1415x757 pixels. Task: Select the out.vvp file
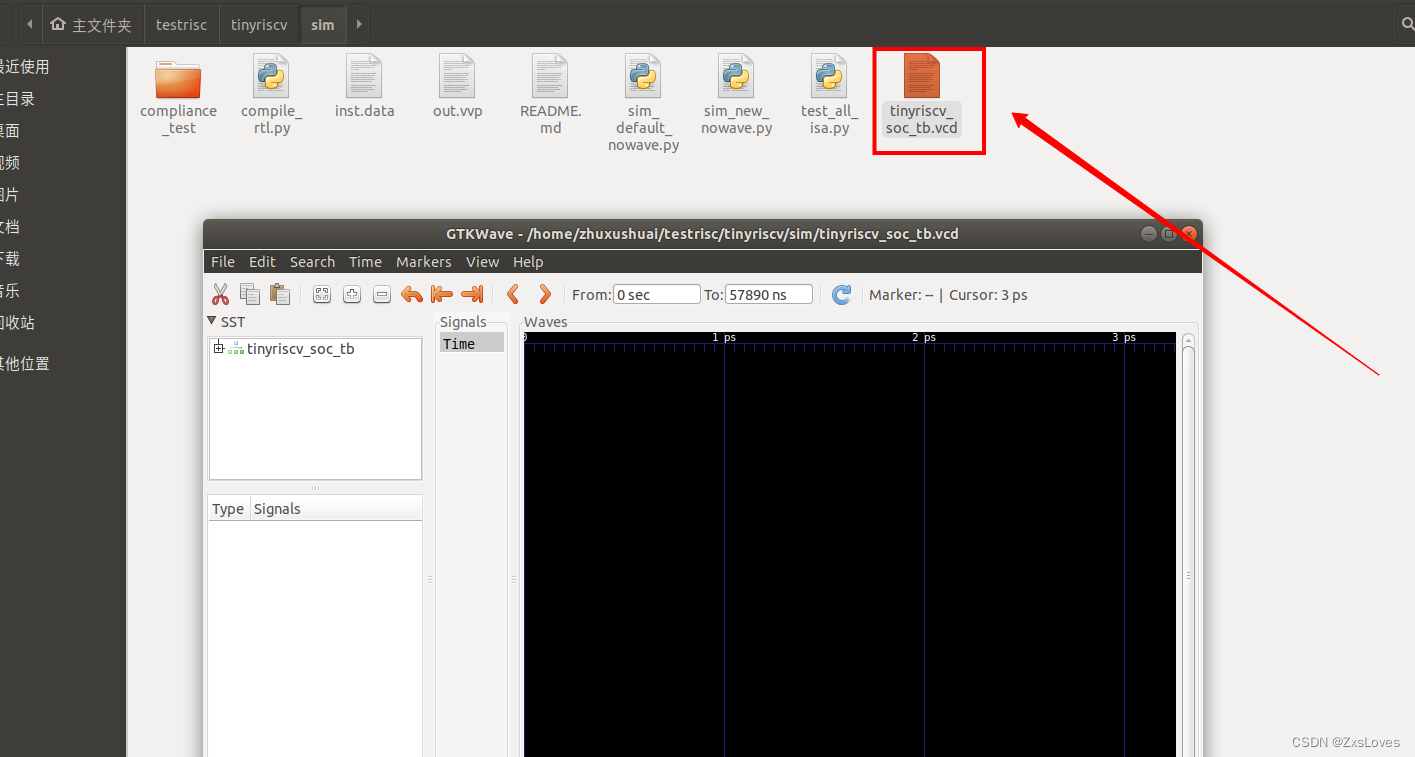click(457, 88)
